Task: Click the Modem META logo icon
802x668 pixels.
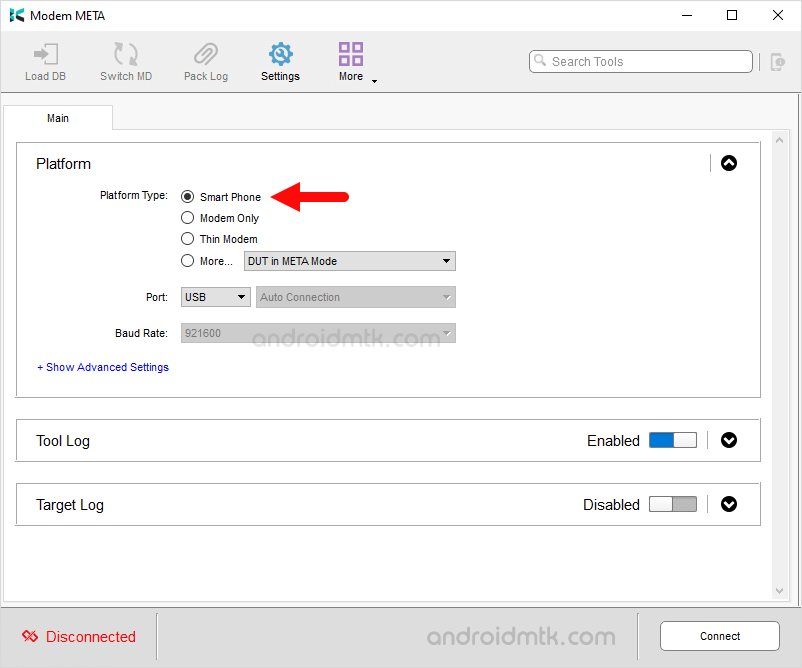Action: tap(16, 16)
